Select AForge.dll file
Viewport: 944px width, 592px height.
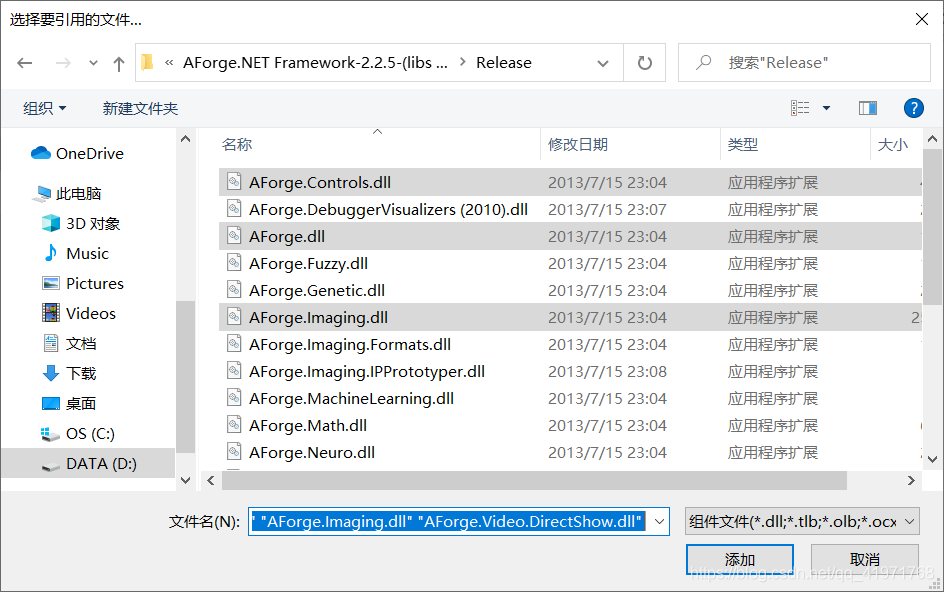click(x=570, y=237)
